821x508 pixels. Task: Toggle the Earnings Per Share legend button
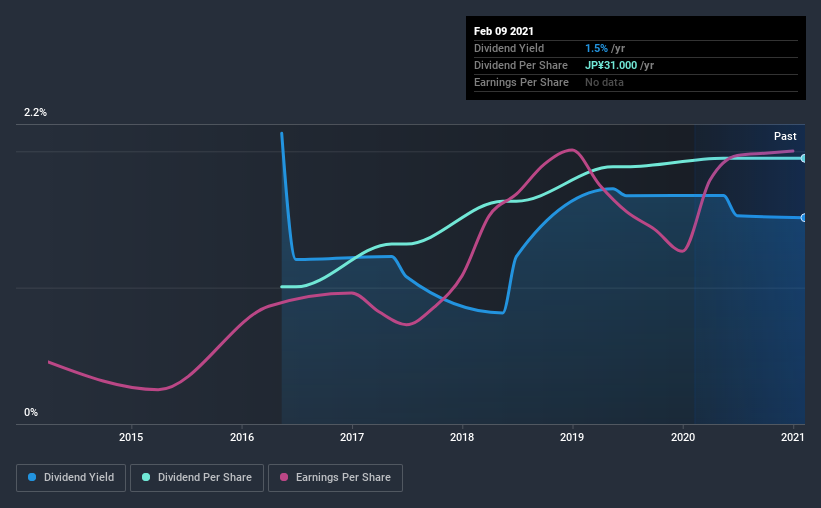tap(336, 478)
